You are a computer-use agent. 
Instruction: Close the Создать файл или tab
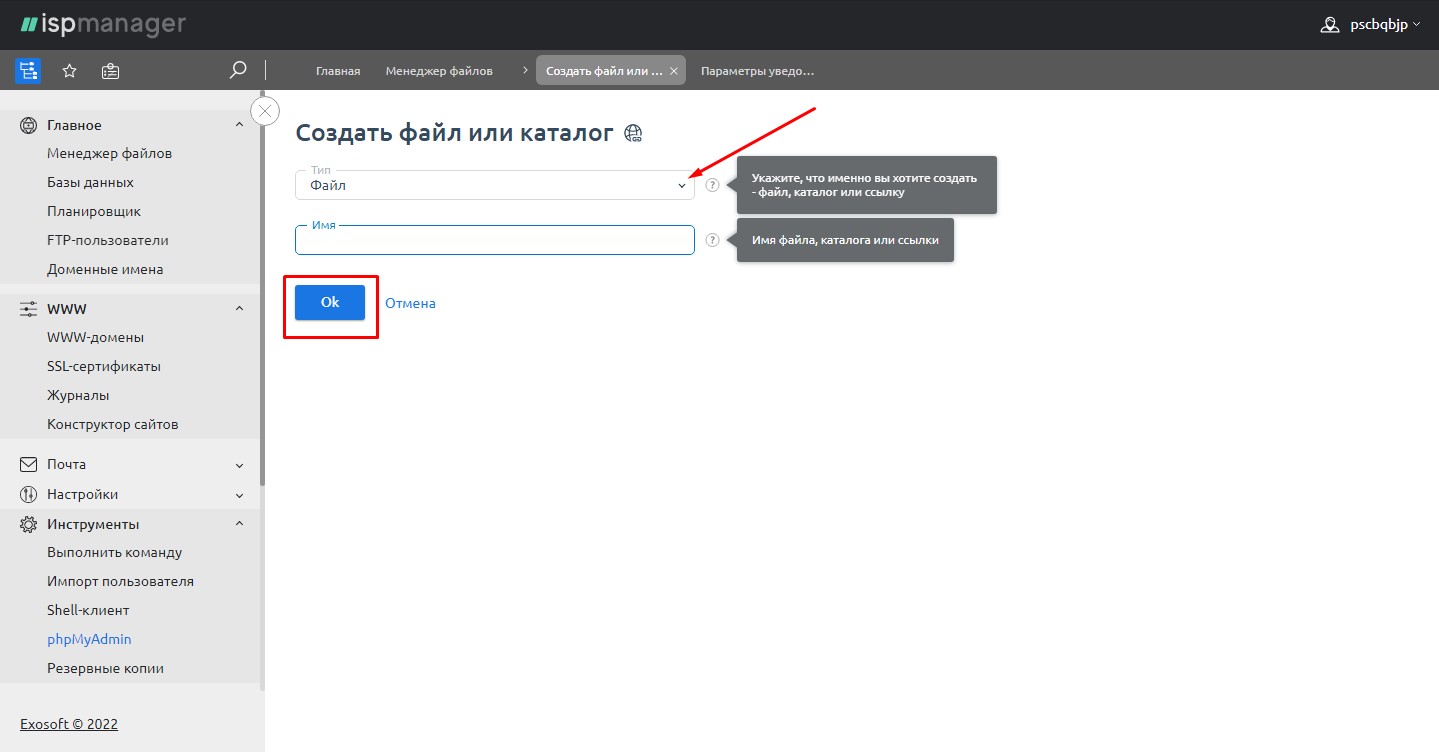click(674, 71)
